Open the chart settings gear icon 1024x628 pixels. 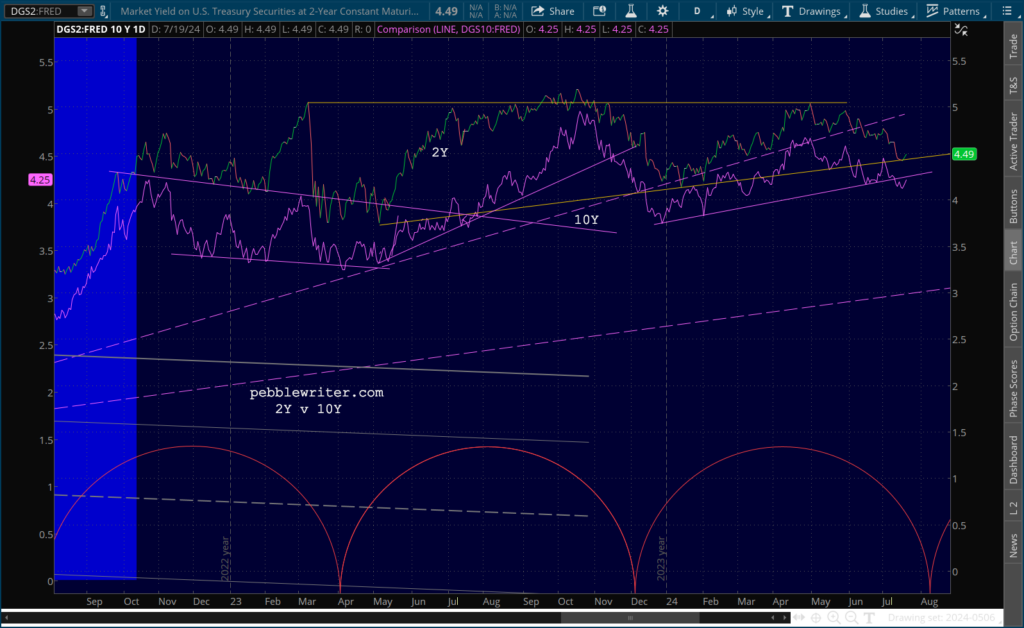click(662, 11)
